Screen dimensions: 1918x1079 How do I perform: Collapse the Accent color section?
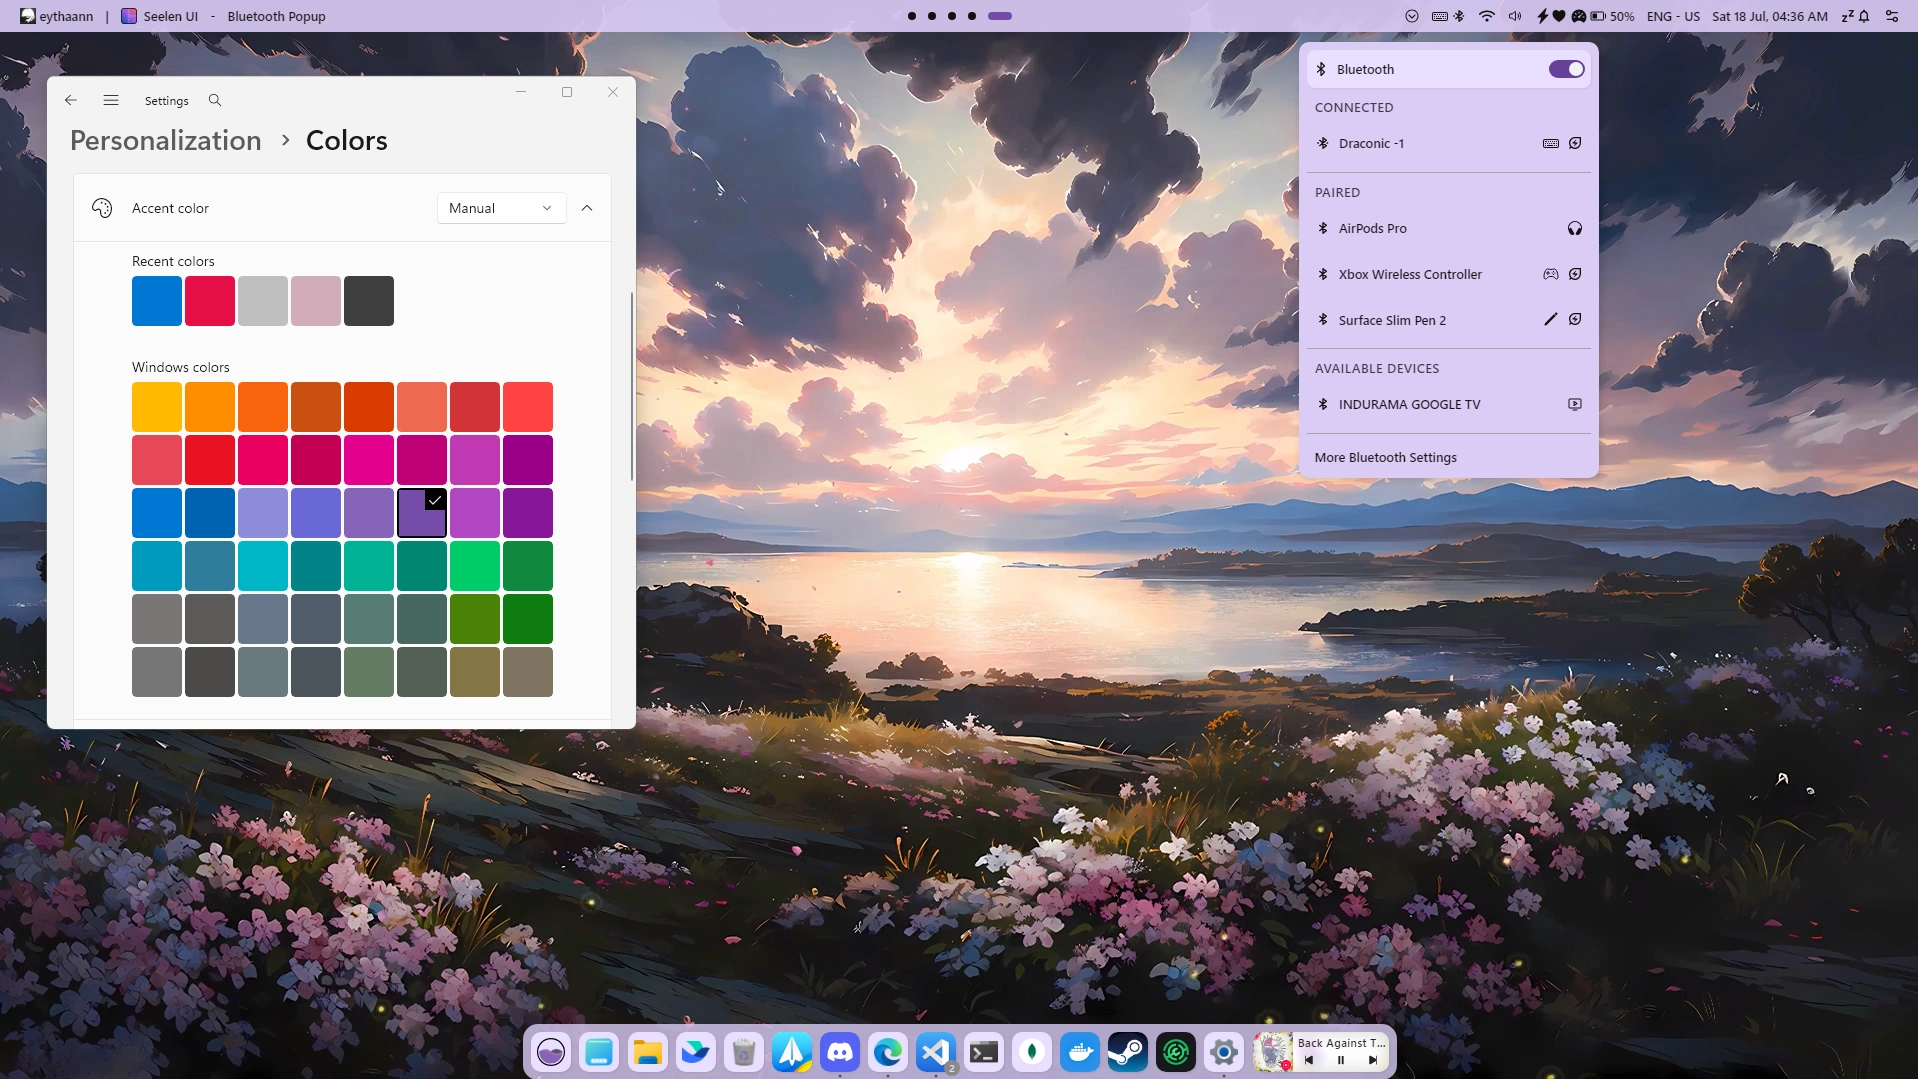tap(587, 208)
